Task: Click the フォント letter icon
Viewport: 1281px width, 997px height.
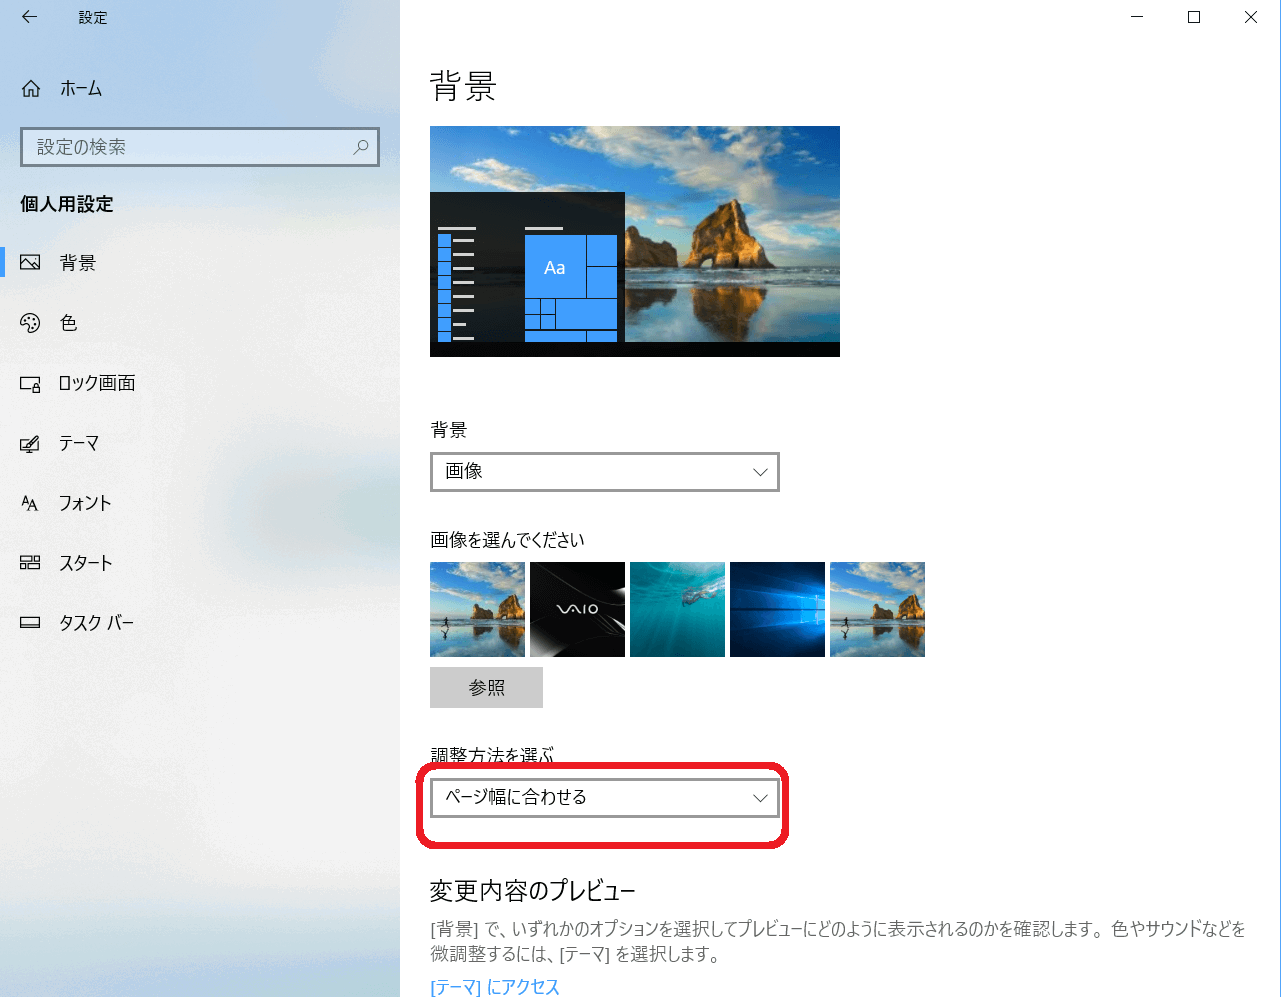Action: [x=30, y=504]
